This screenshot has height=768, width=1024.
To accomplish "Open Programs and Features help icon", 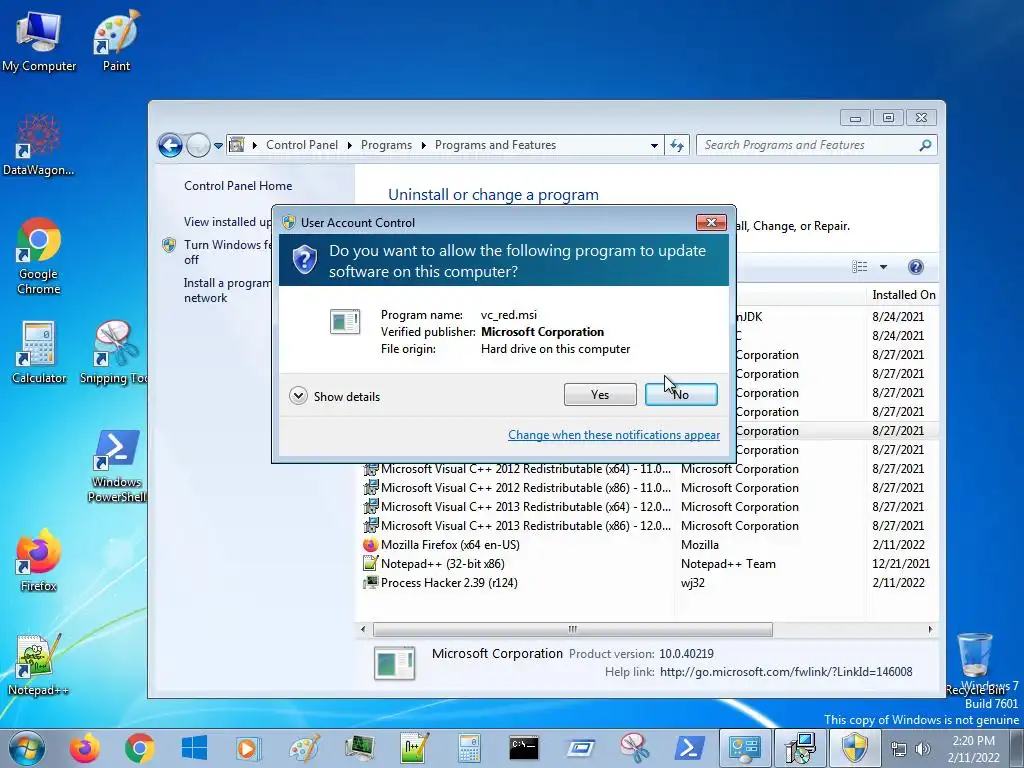I will click(x=916, y=266).
